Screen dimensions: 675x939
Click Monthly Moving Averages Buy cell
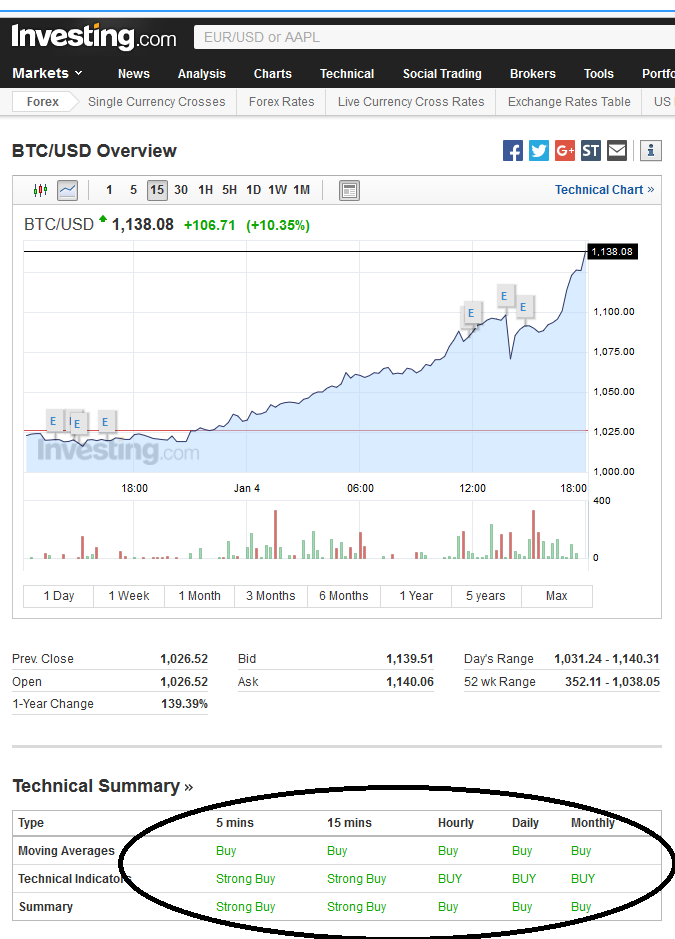click(x=581, y=850)
